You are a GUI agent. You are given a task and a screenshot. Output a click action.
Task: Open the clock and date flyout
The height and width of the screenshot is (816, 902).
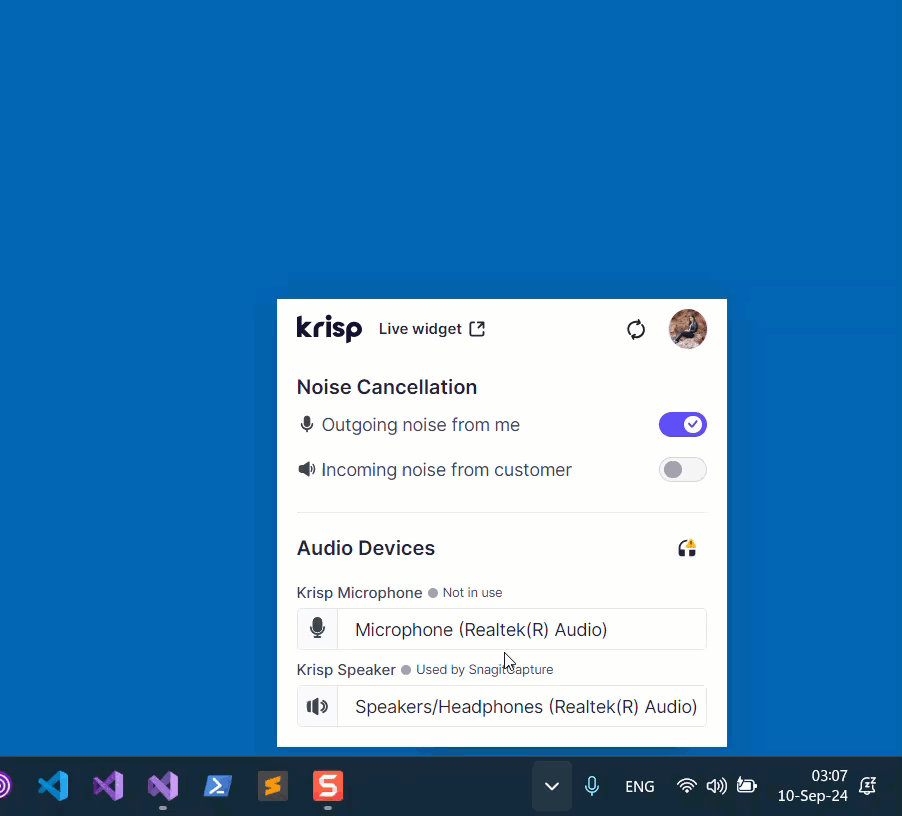click(x=812, y=786)
